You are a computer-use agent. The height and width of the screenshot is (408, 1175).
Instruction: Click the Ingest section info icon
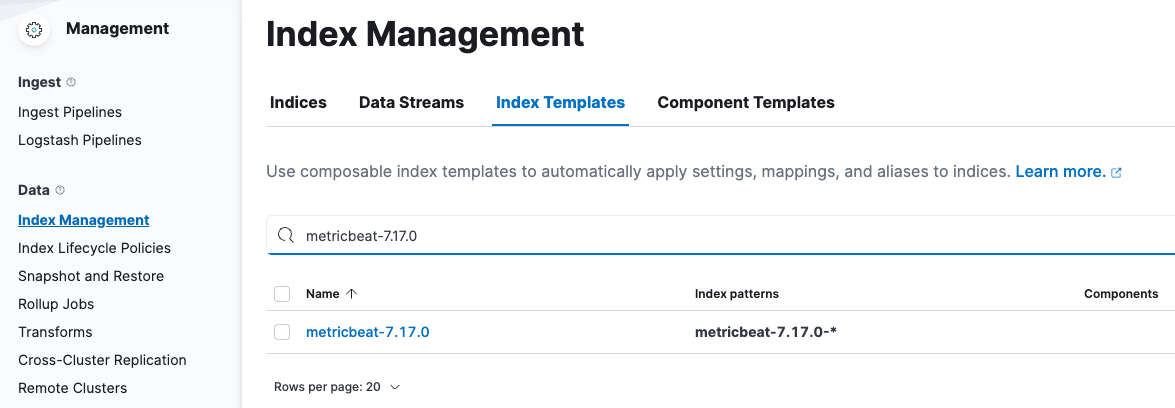[x=71, y=82]
